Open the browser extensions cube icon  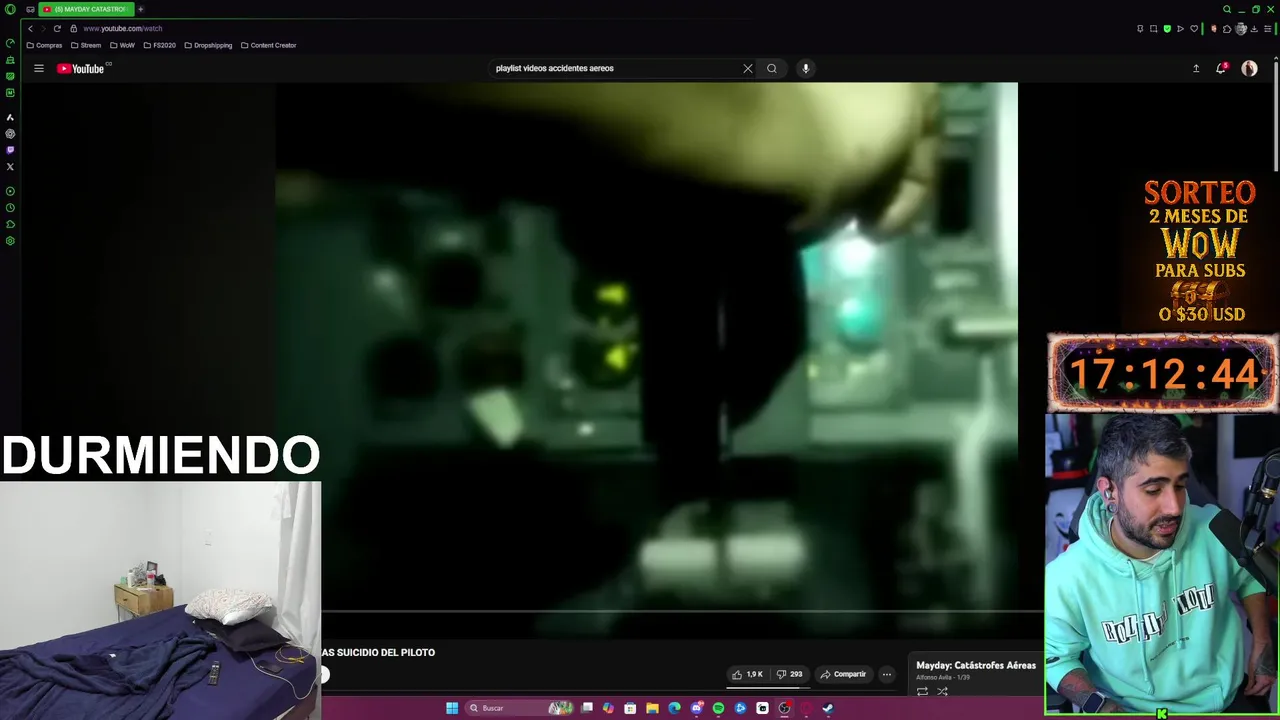click(1227, 29)
